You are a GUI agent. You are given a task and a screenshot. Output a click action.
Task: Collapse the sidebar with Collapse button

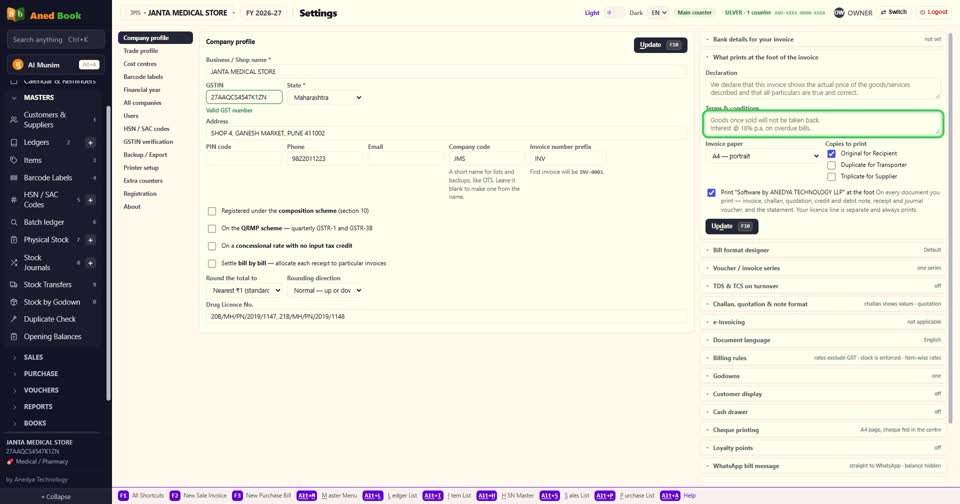tap(56, 497)
